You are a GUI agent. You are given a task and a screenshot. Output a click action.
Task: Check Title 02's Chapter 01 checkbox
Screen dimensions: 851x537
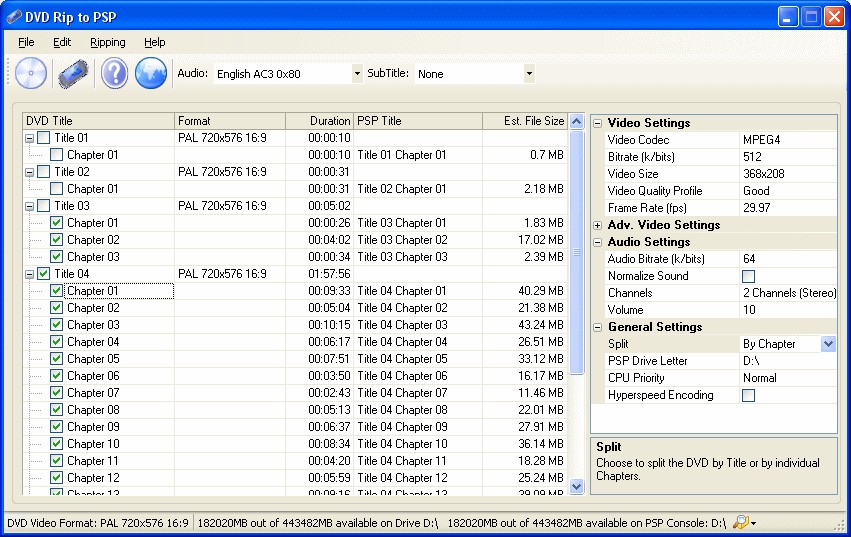[56, 189]
